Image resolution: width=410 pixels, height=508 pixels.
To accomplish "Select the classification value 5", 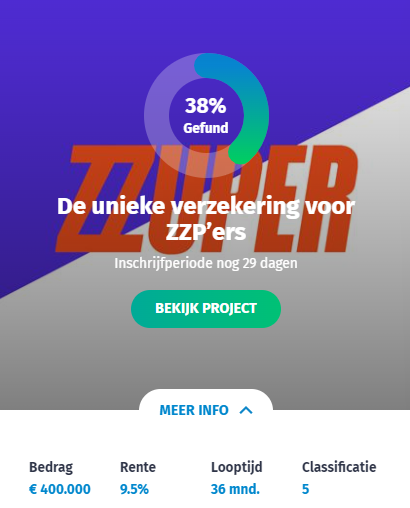I will [x=306, y=489].
